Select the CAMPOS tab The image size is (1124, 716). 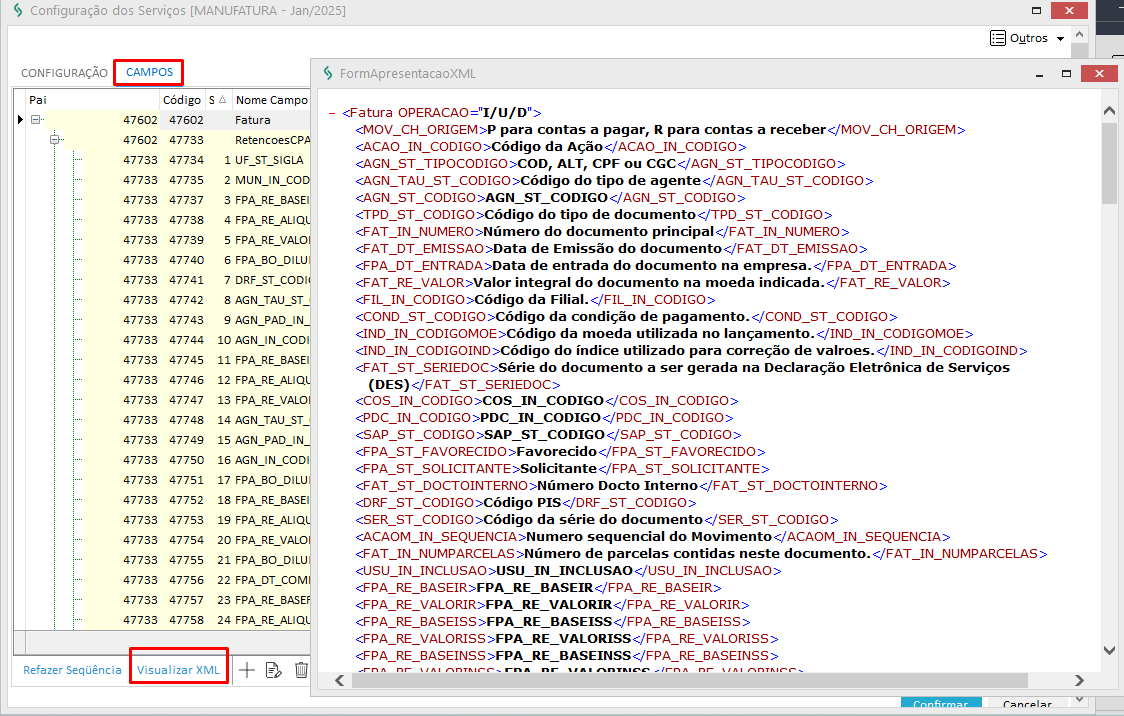tap(149, 72)
